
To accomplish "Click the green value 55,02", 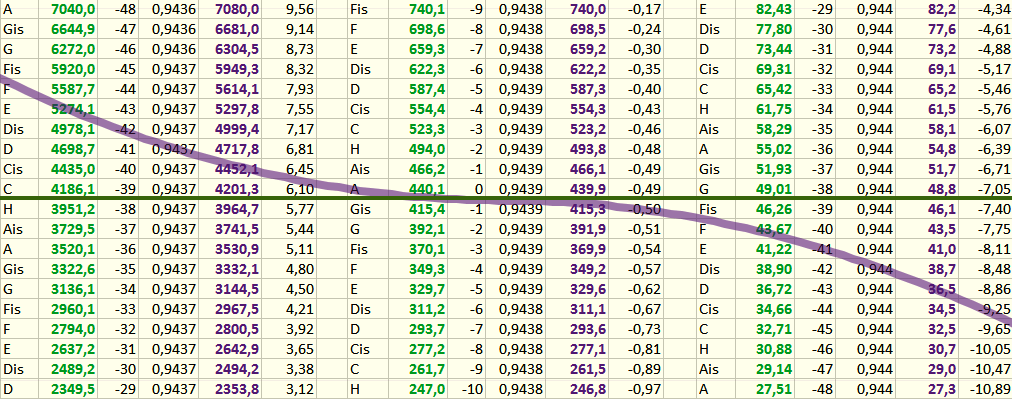I will point(774,150).
